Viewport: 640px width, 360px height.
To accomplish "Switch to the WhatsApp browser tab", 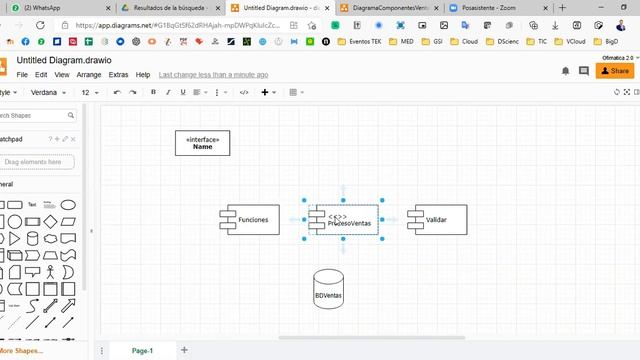I will click(x=60, y=8).
